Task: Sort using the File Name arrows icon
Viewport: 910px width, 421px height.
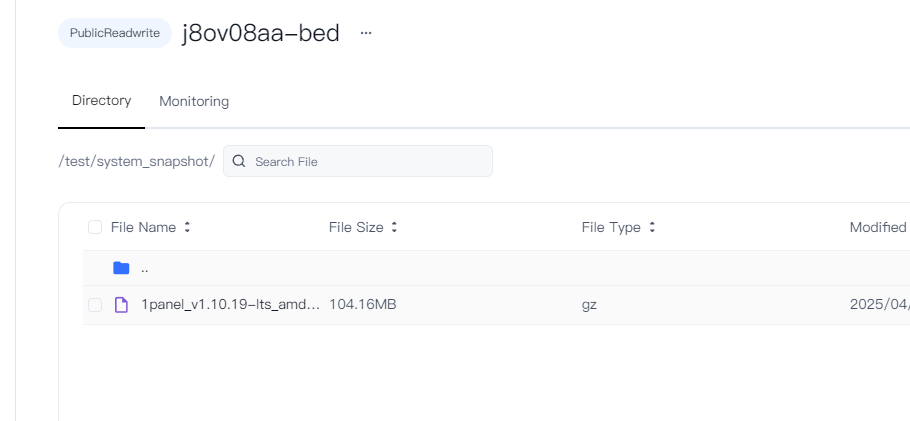Action: coord(187,227)
